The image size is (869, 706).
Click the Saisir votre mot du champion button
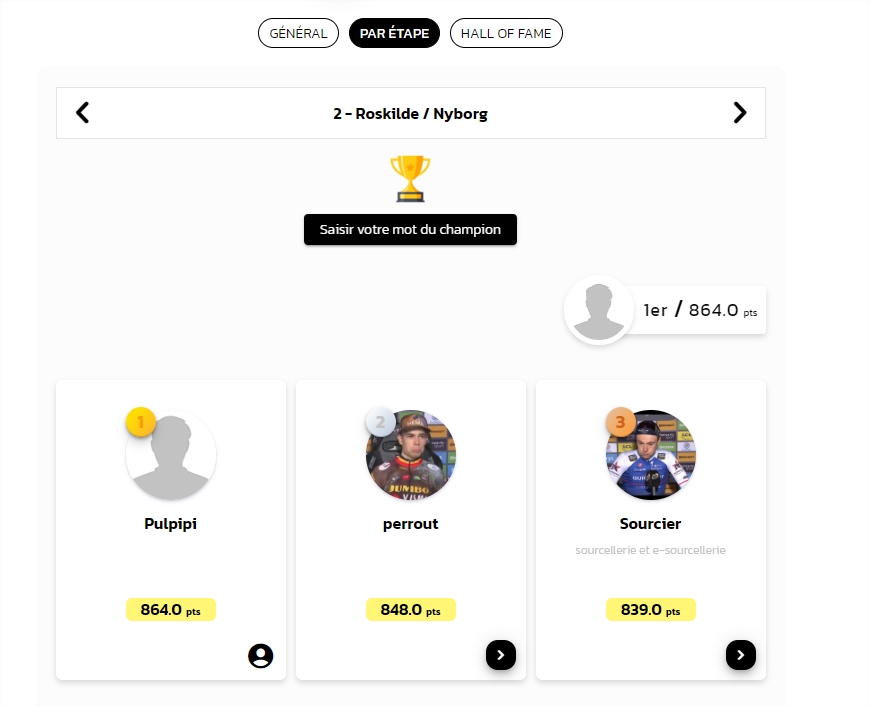click(x=410, y=229)
